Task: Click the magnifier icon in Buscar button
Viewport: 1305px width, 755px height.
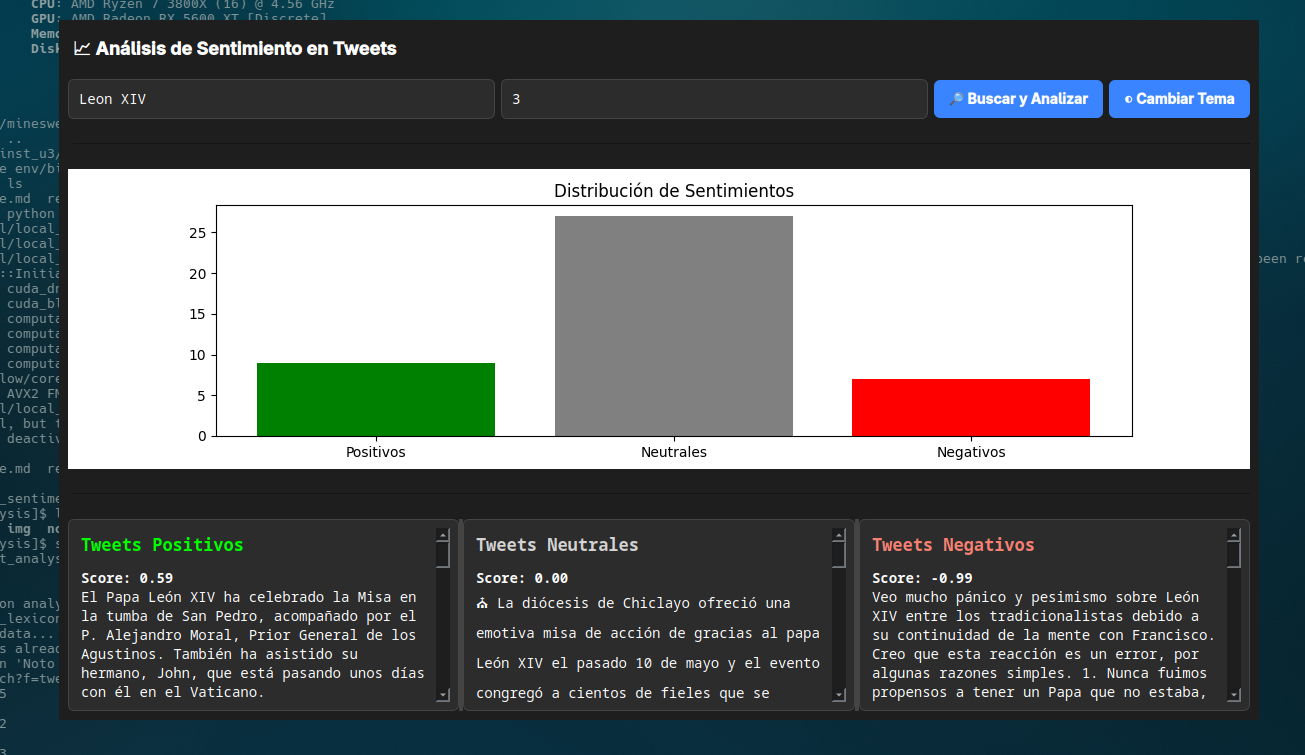Action: click(x=956, y=99)
